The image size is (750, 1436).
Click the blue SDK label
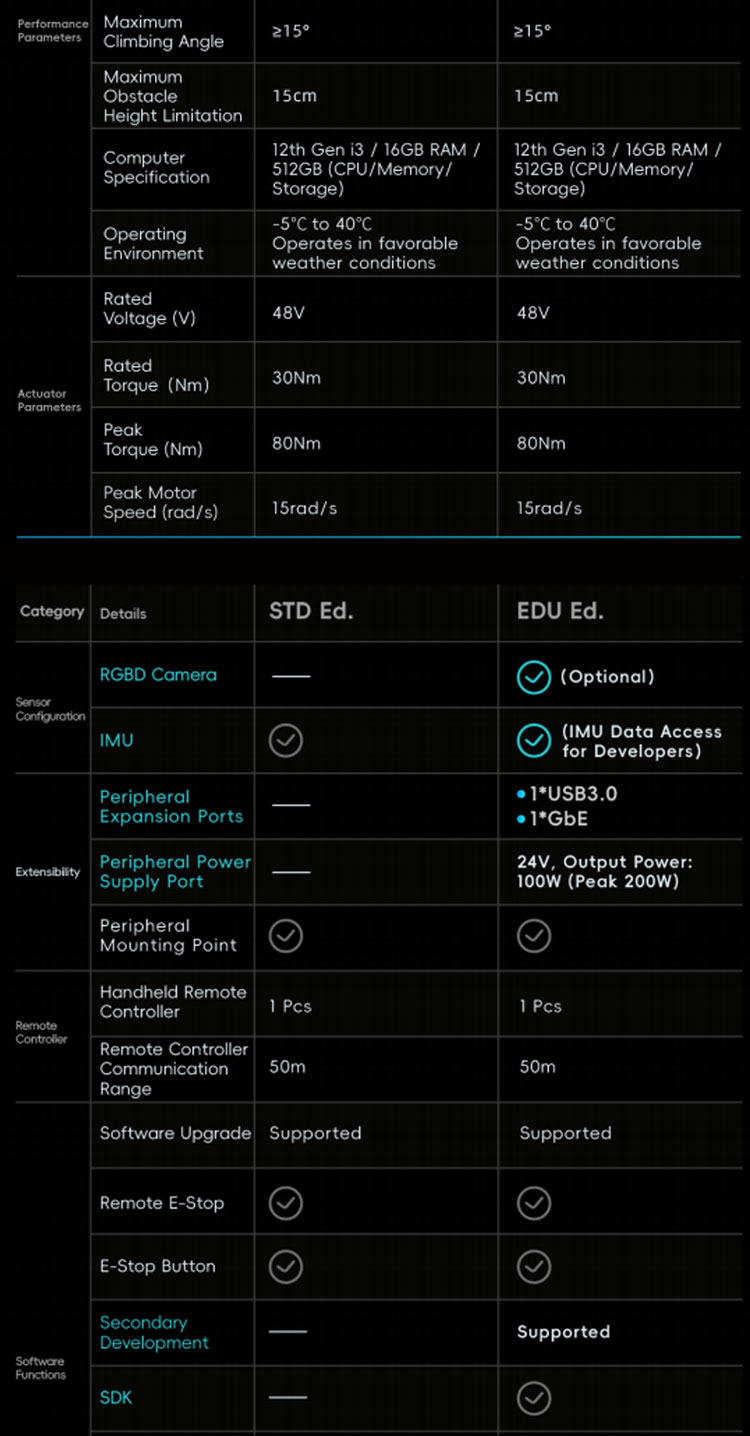pos(116,1397)
